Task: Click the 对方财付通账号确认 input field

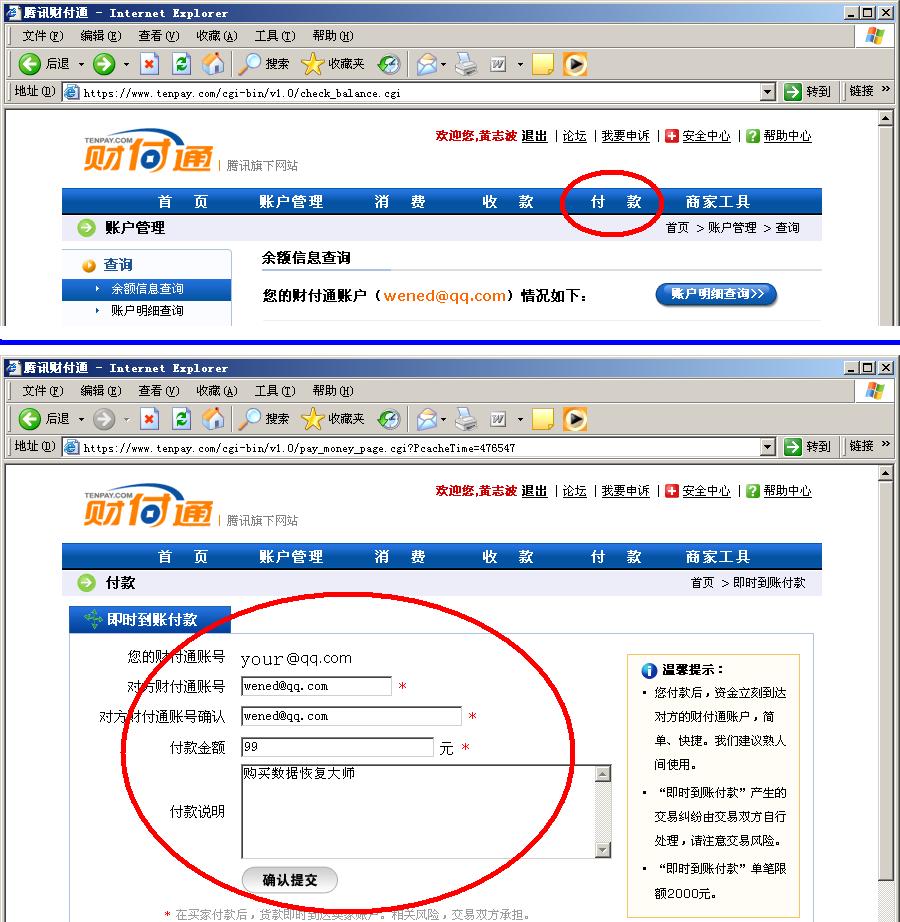Action: click(x=351, y=716)
